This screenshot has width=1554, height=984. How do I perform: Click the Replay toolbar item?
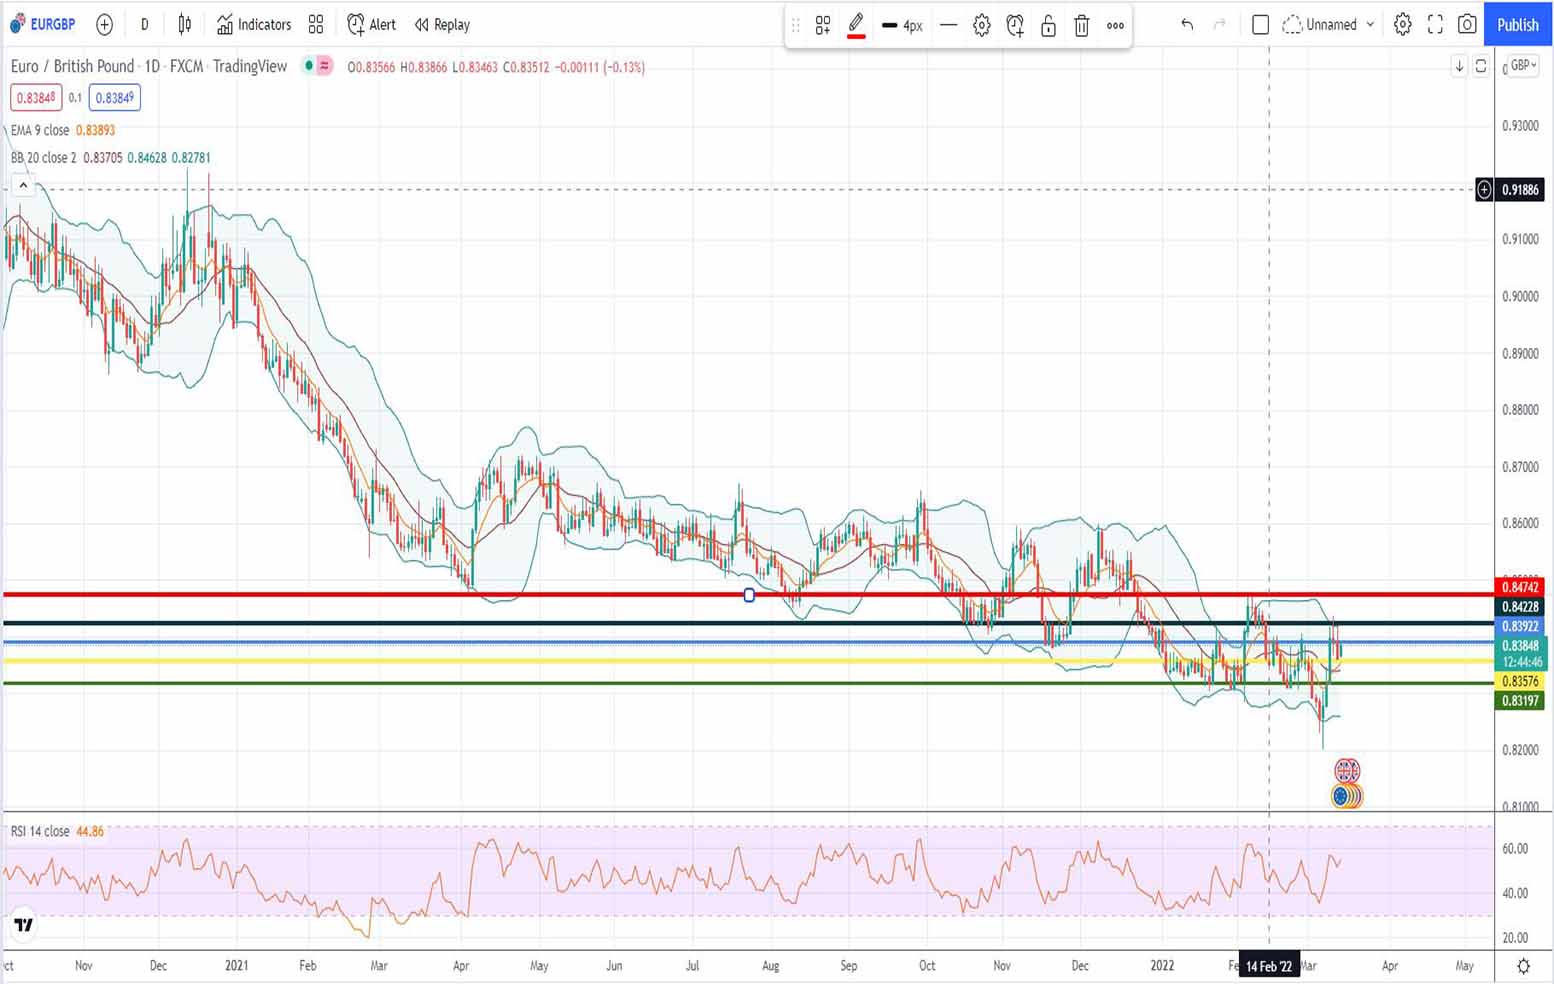(442, 25)
